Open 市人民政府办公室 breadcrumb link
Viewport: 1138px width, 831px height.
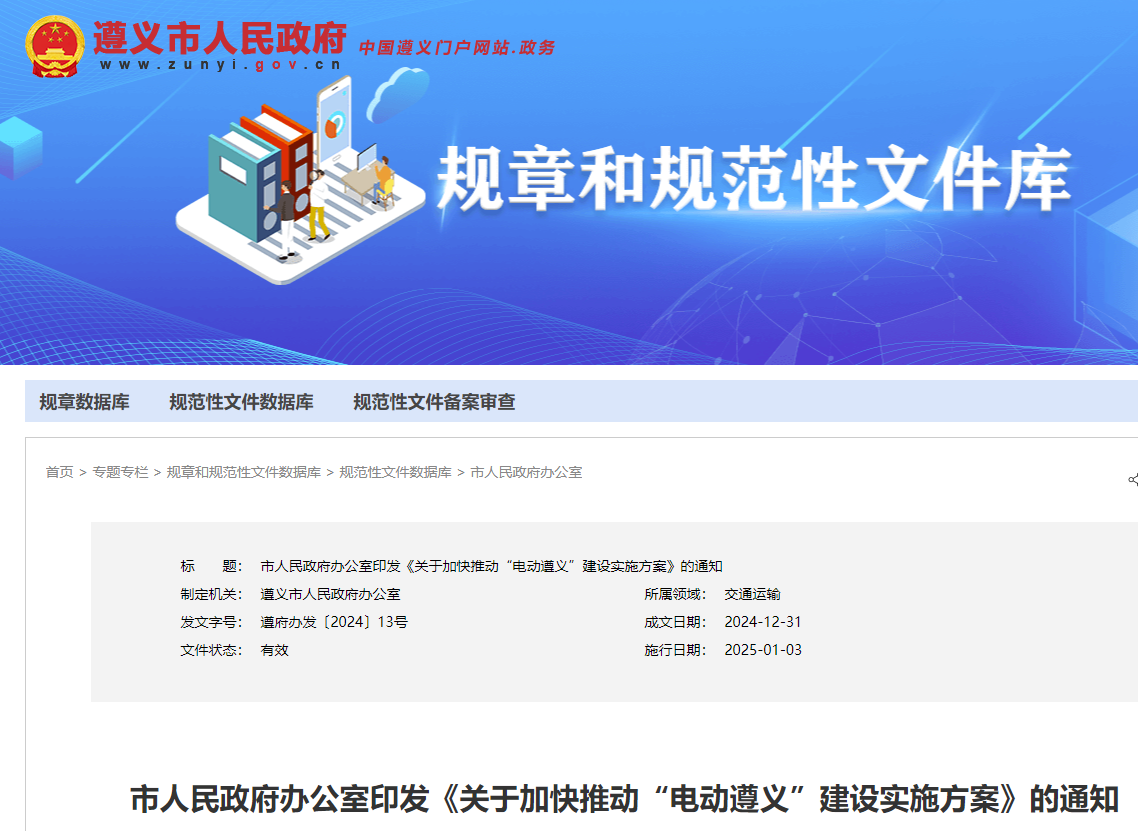tap(526, 472)
